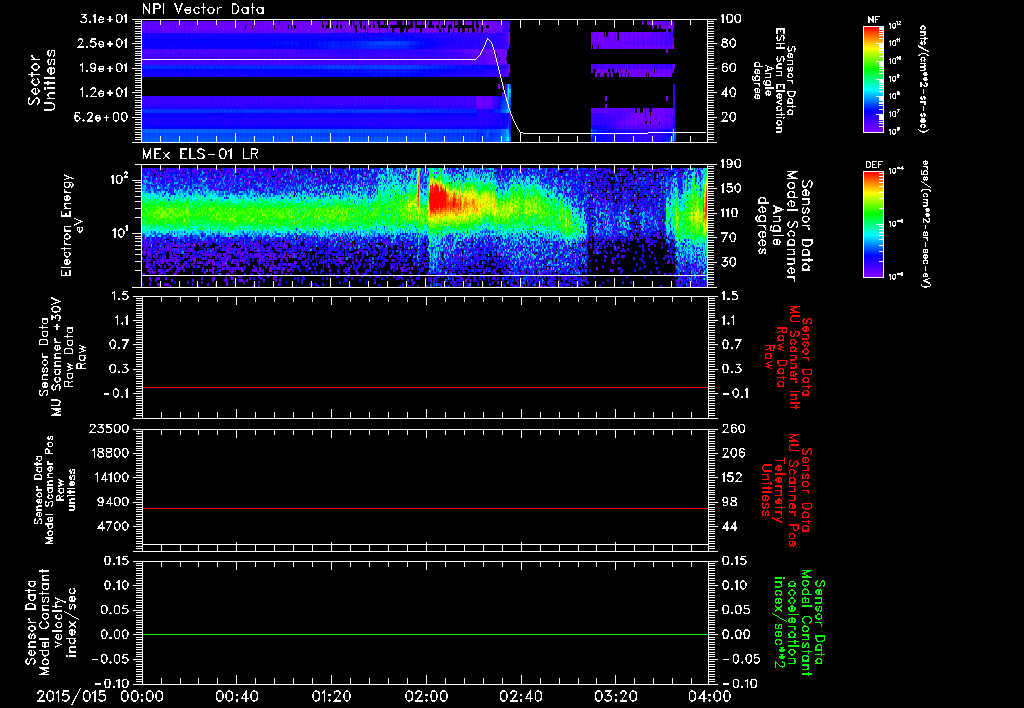Click the red "MU Scanner Inh Raw Data" label
The image size is (1024, 708).
click(790, 357)
